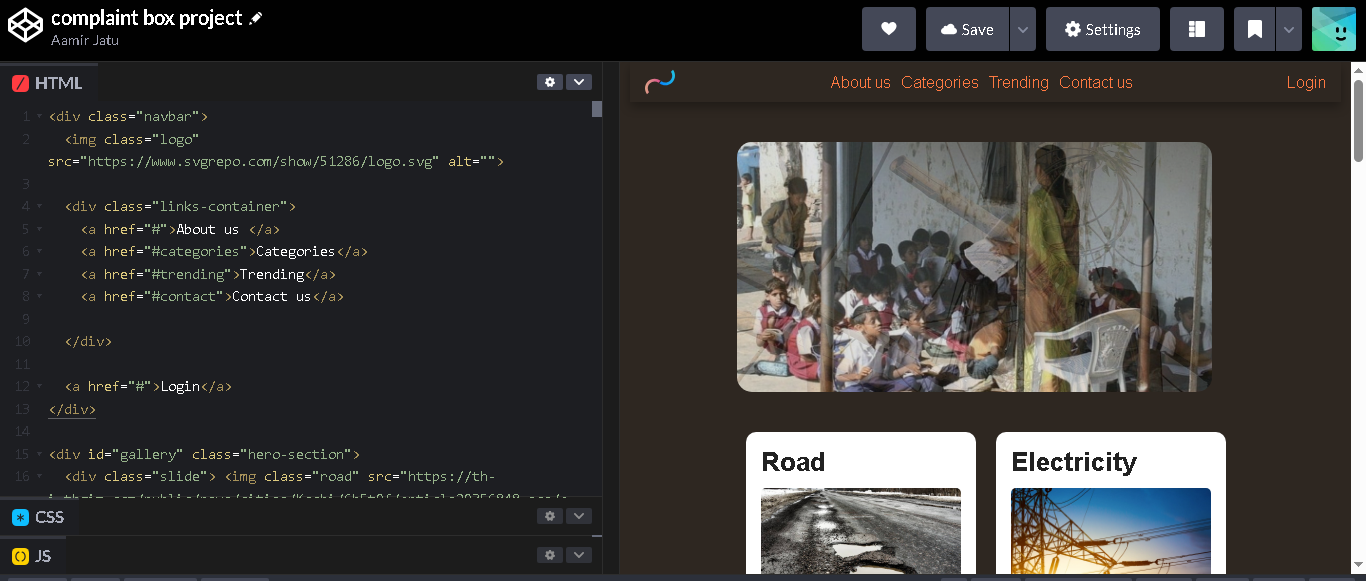Open the Change View layout button
Viewport: 1366px width, 581px height.
coord(1196,29)
